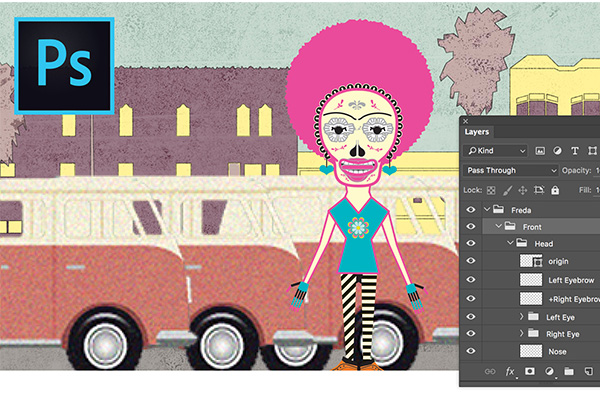This screenshot has height=395, width=600.
Task: Hide the Freda group visibility eye
Action: [471, 210]
